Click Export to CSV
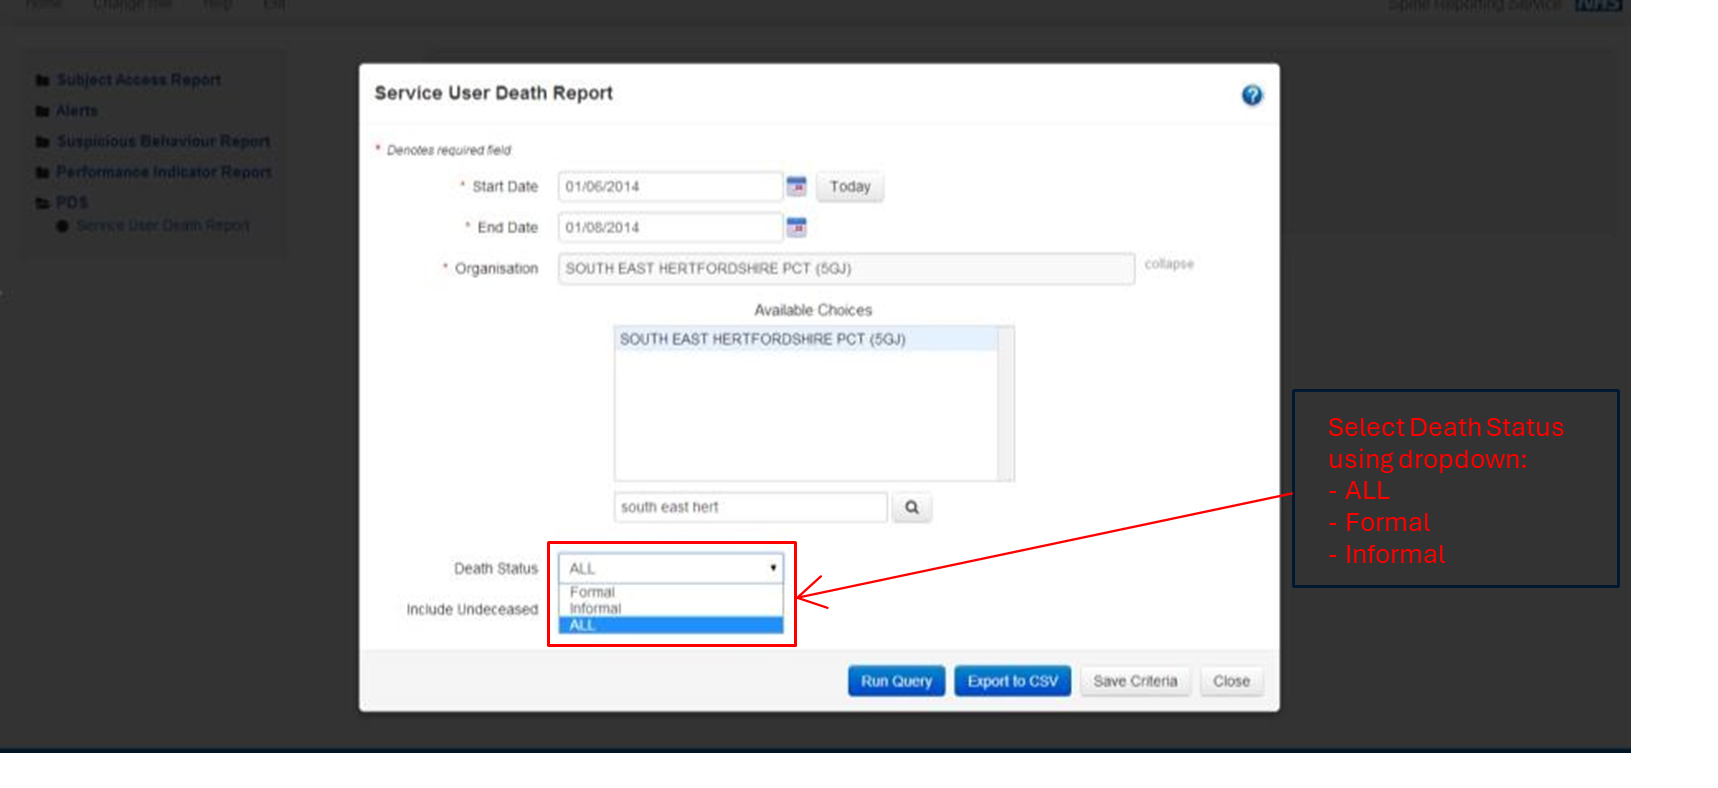Image resolution: width=1718 pixels, height=788 pixels. tap(1012, 681)
